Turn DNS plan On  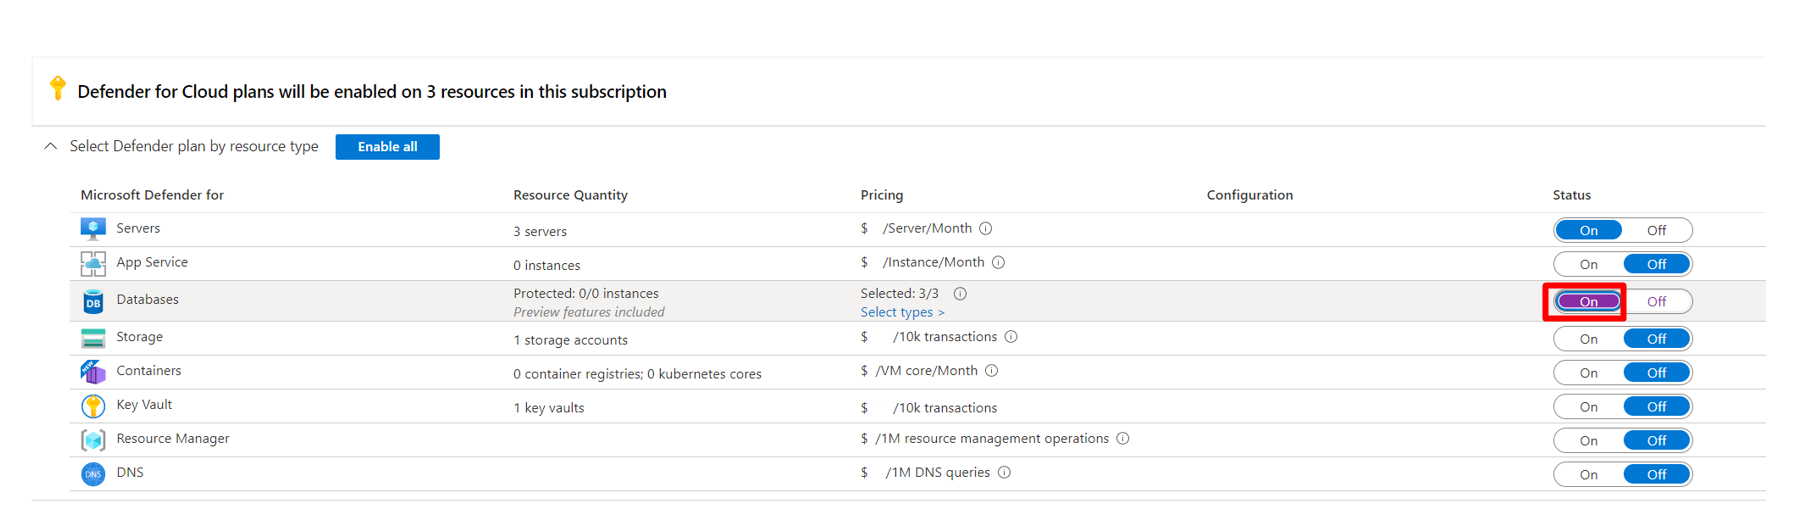point(1588,475)
